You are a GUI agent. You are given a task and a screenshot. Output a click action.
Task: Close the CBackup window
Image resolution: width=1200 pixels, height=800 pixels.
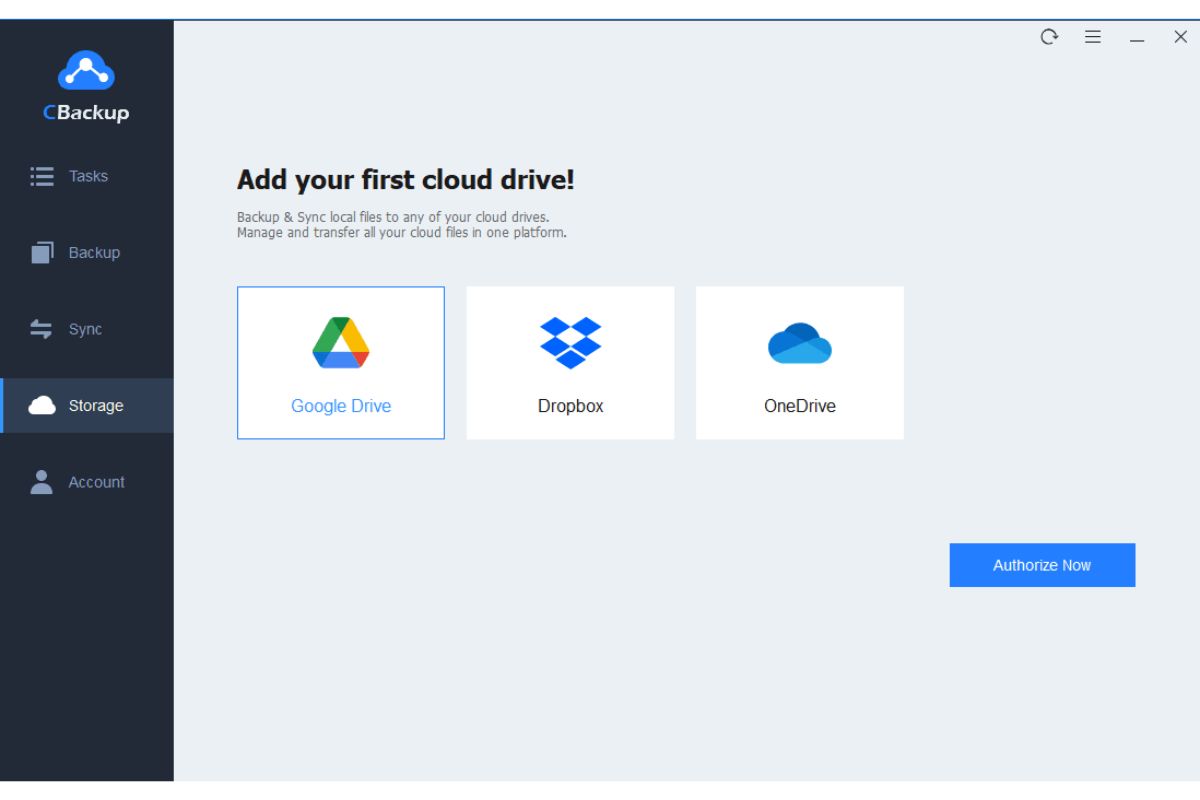pyautogui.click(x=1180, y=37)
